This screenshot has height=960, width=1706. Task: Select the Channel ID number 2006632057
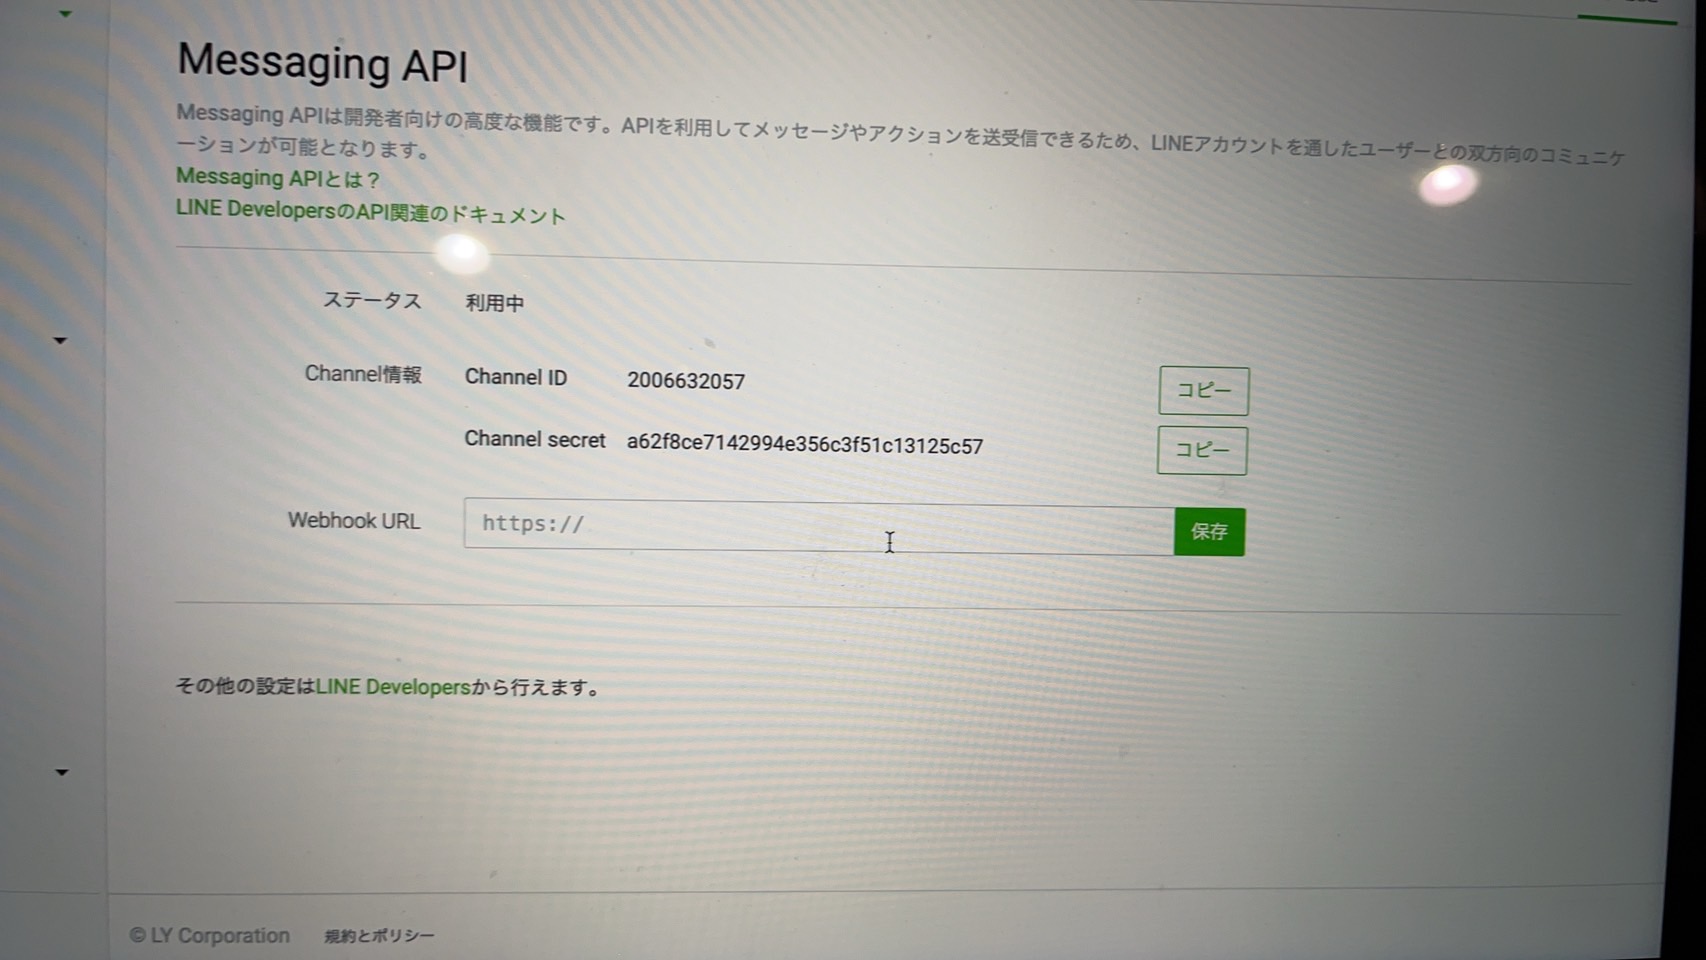click(x=686, y=381)
